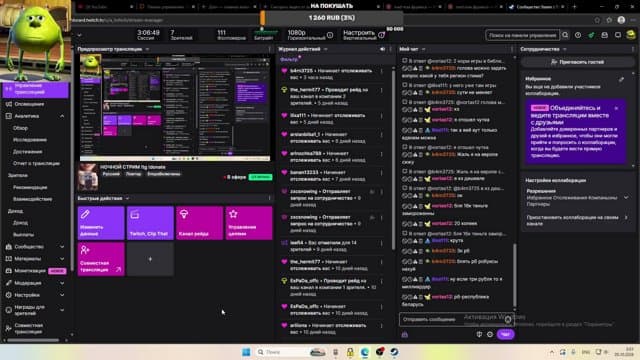Click the manage goals star tile
Viewport: 640px width, 360px height.
(x=249, y=223)
